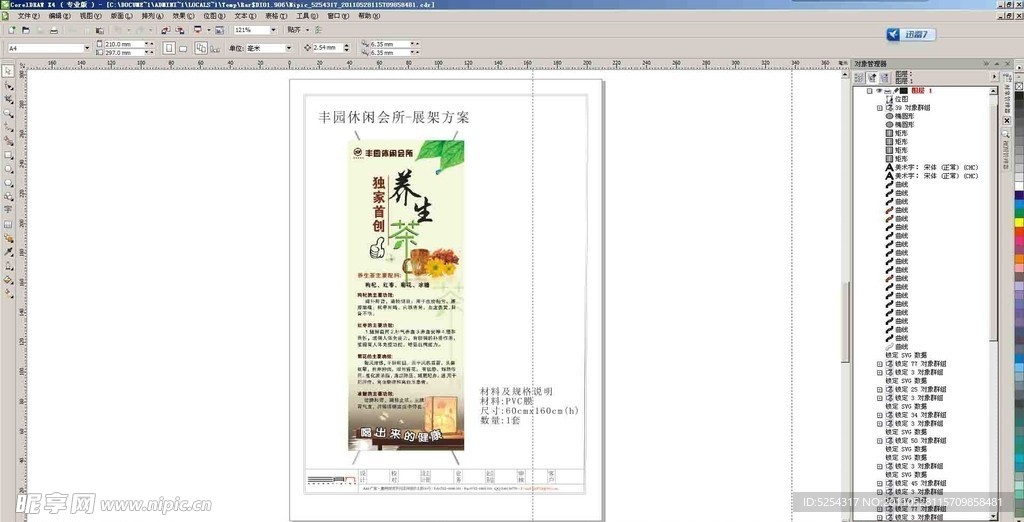
Task: Set page orientation to portrait
Action: 168,48
